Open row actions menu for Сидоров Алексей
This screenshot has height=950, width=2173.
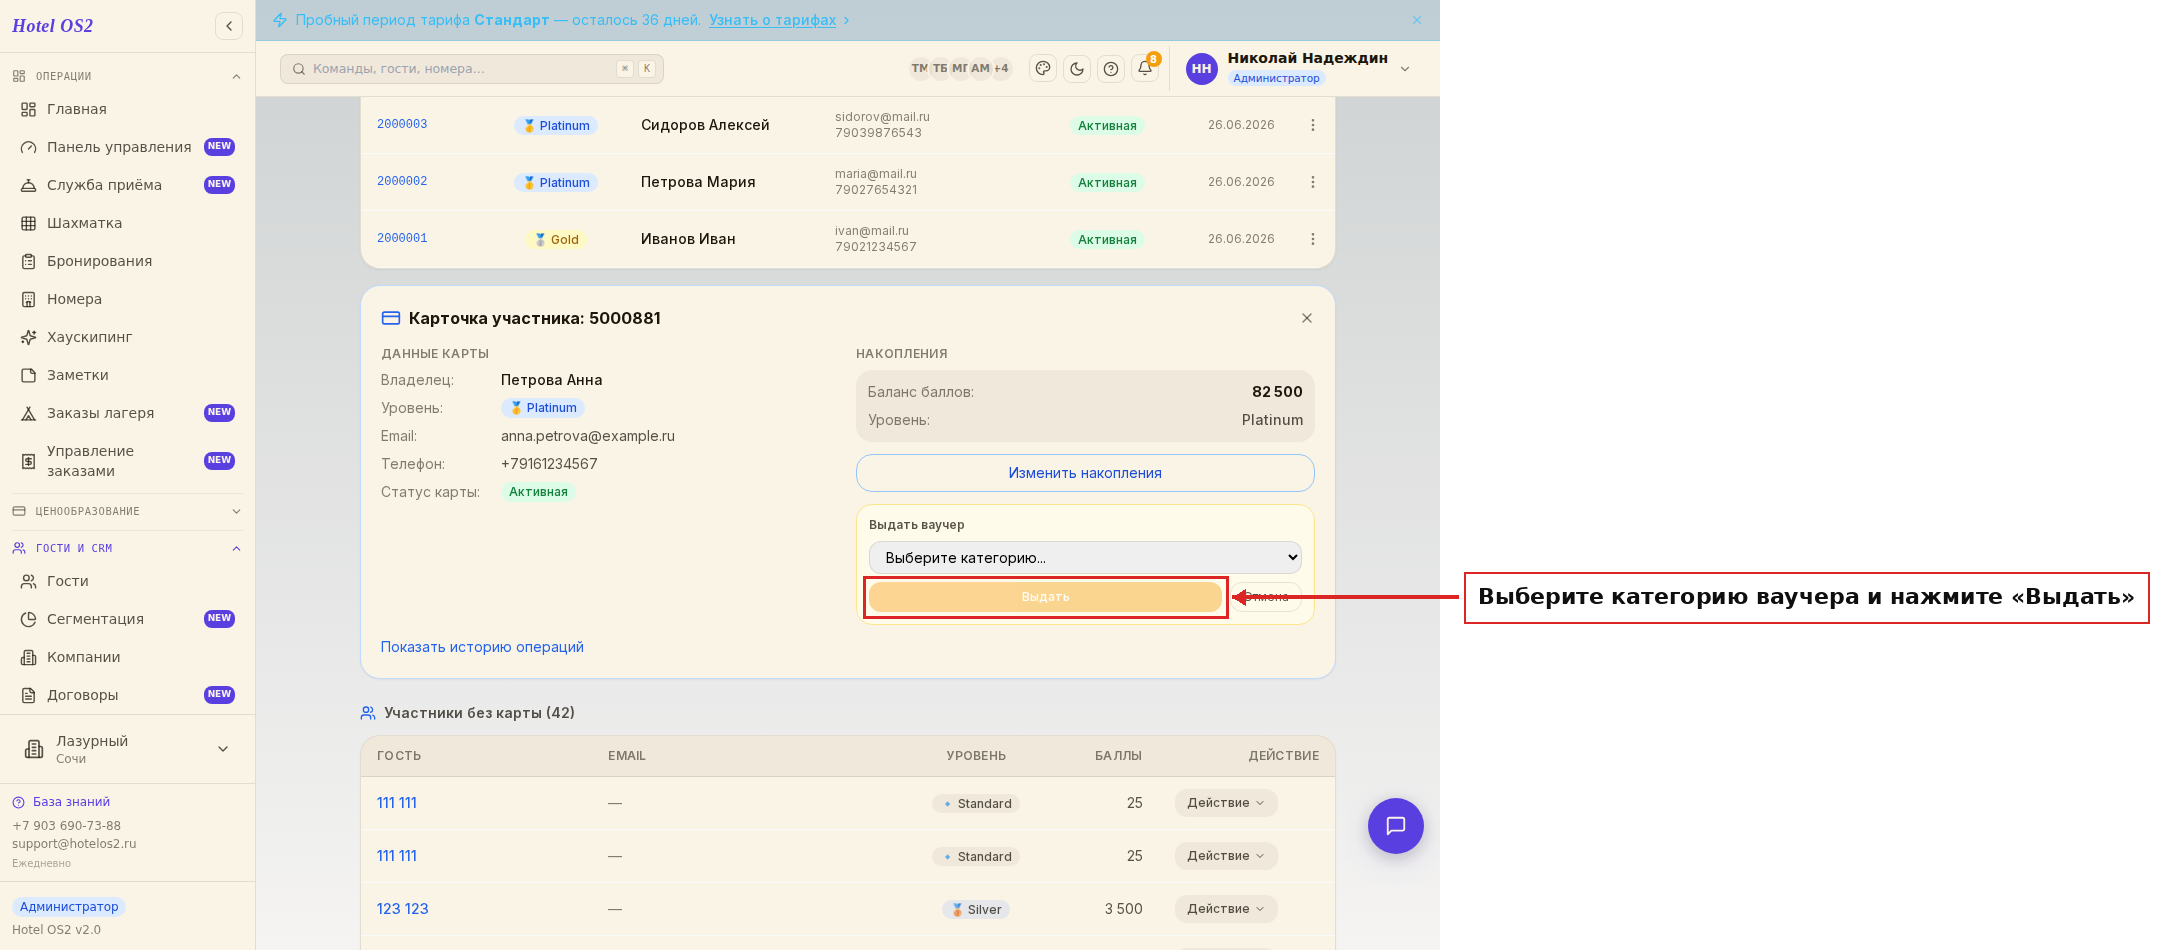[1313, 125]
